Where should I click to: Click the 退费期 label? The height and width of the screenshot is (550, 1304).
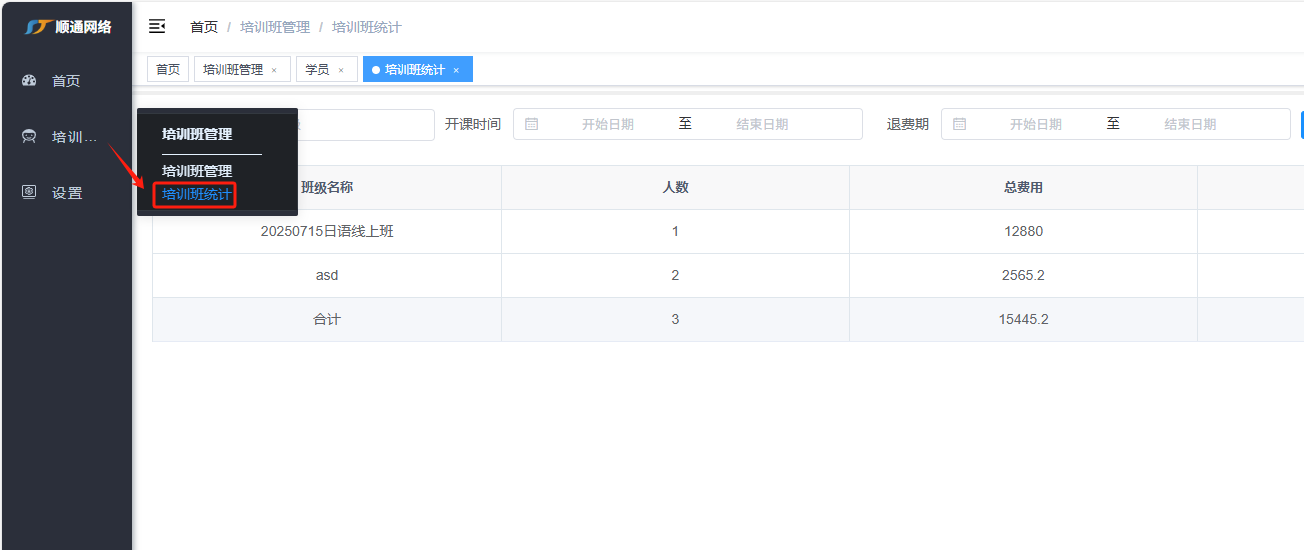pyautogui.click(x=908, y=124)
